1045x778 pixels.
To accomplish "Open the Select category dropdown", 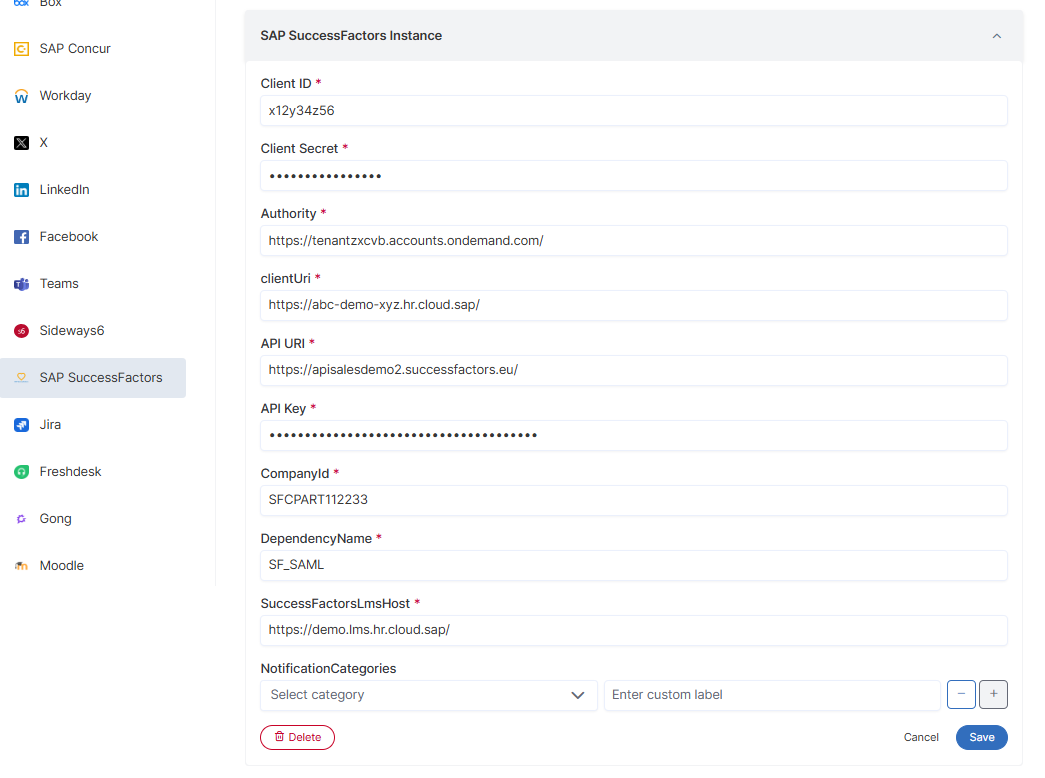I will 429,695.
